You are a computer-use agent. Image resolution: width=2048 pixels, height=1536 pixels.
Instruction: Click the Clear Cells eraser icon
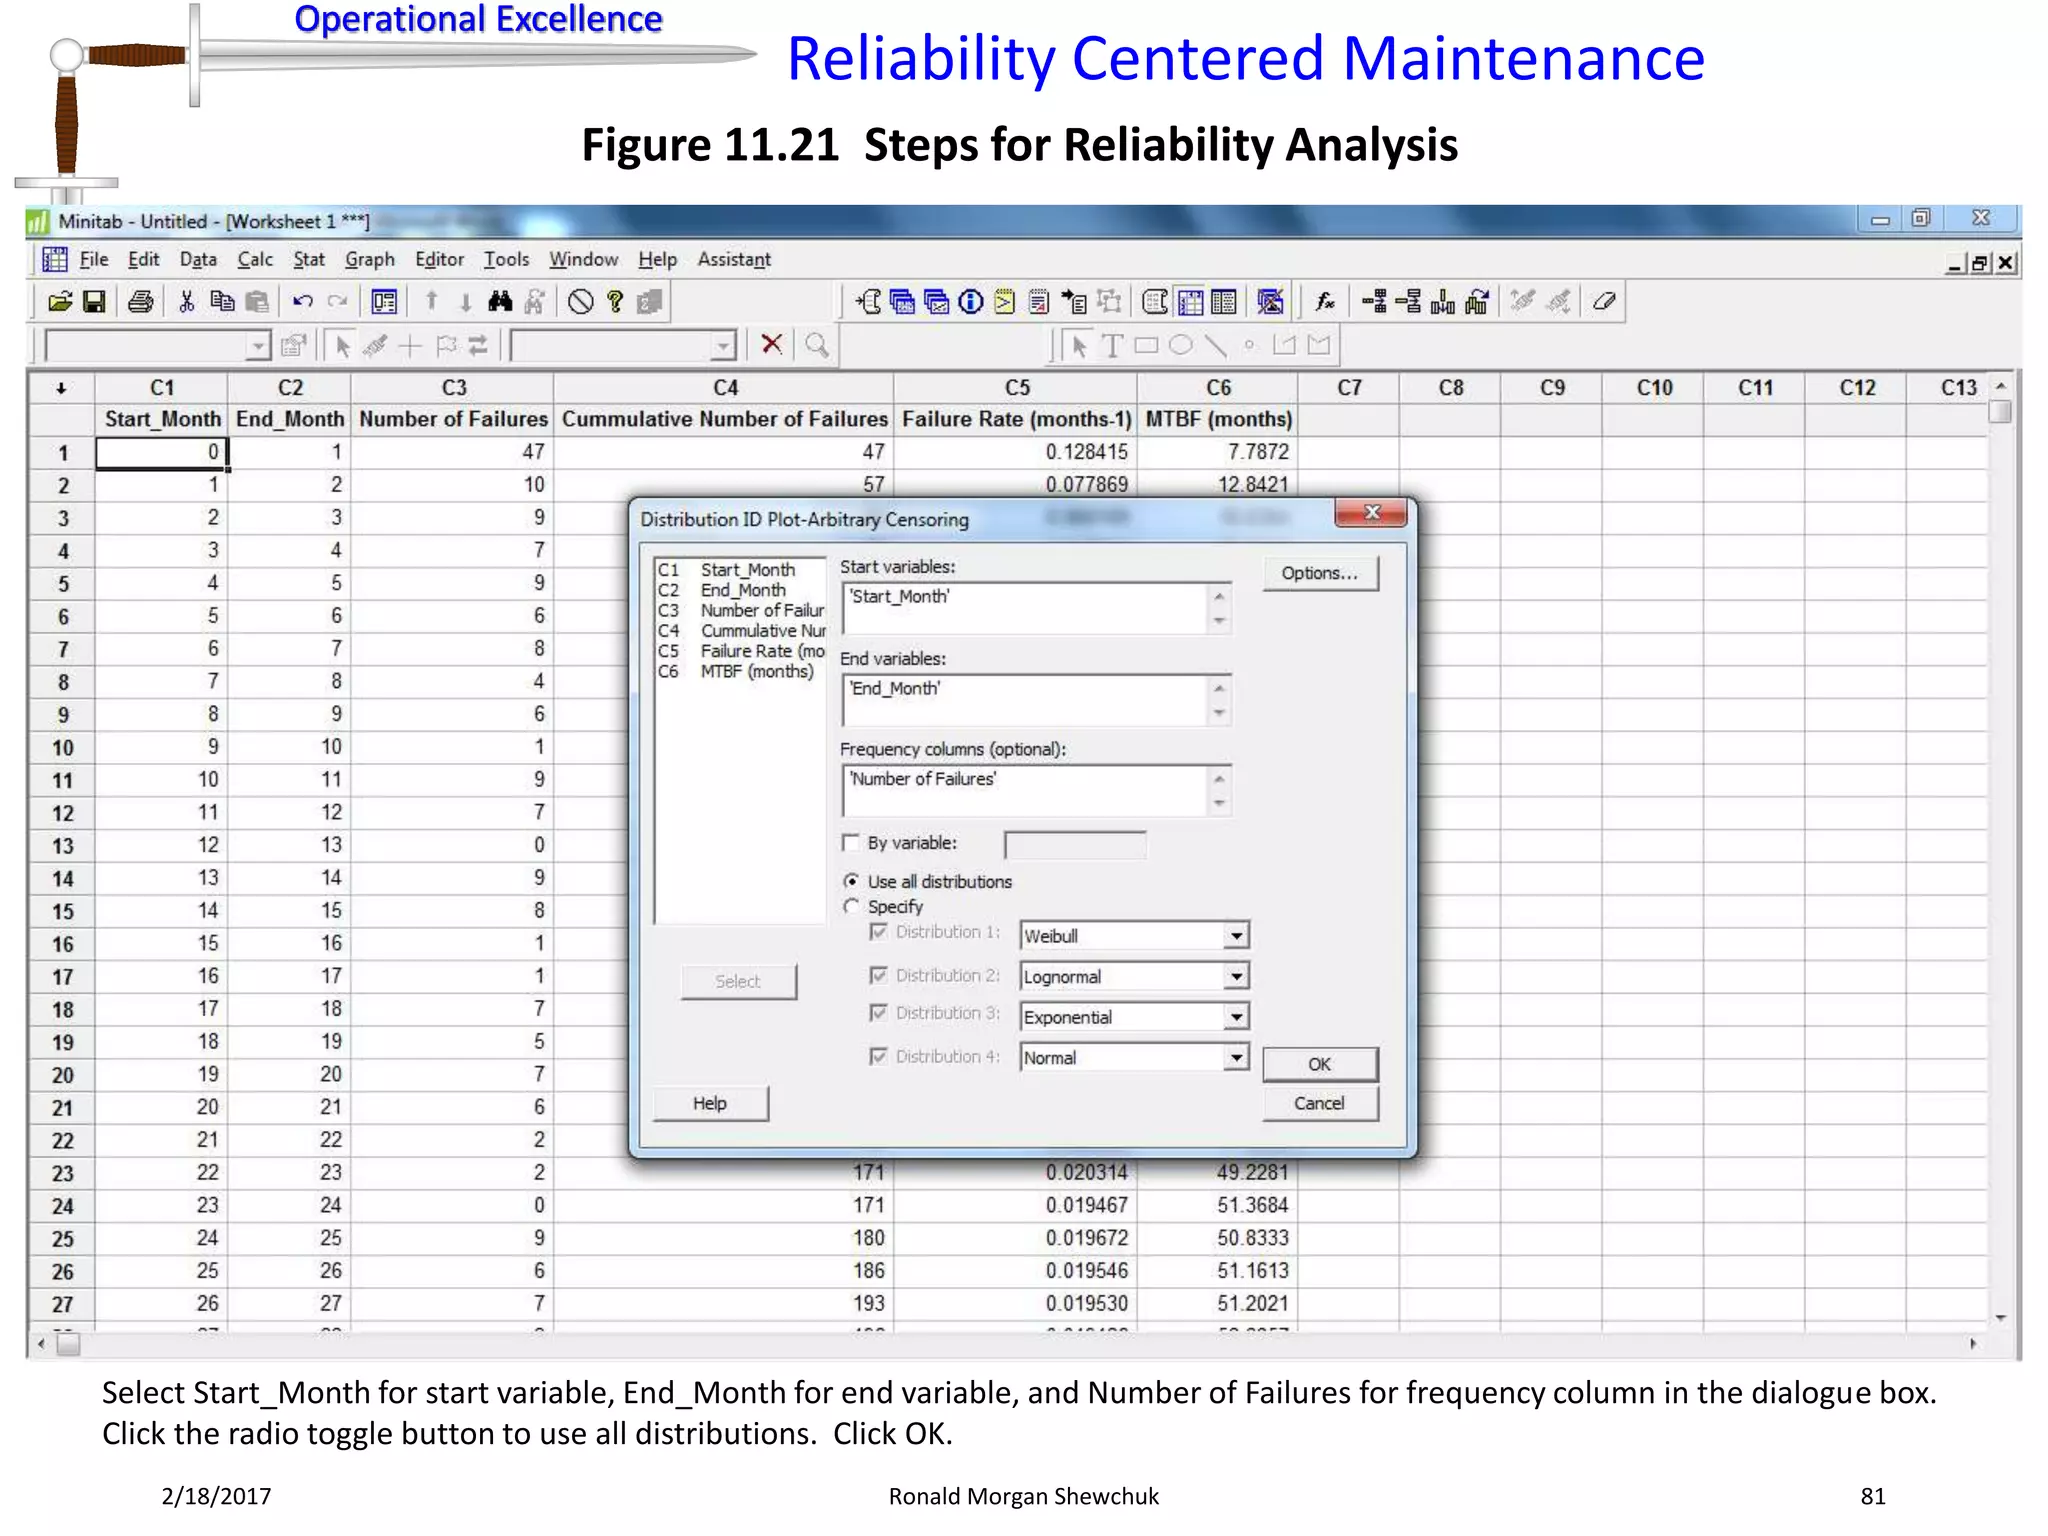click(x=1604, y=301)
